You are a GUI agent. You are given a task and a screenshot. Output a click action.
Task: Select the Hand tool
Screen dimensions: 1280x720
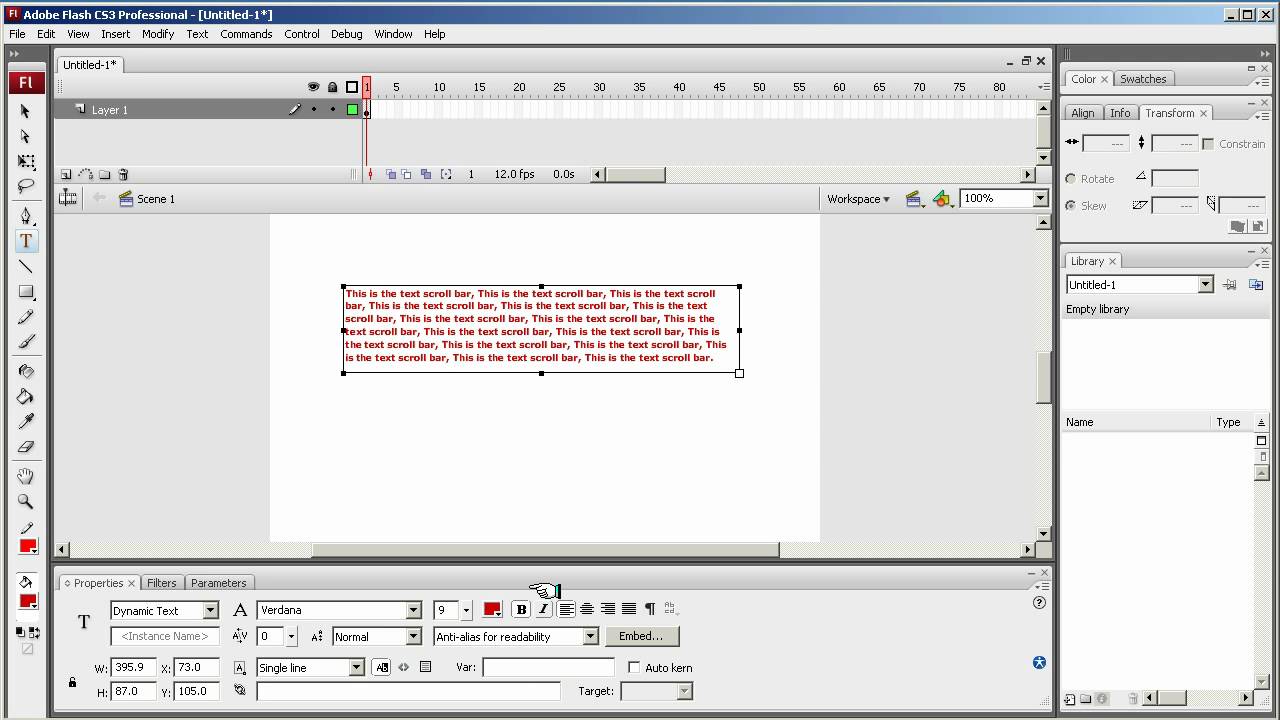(x=26, y=477)
